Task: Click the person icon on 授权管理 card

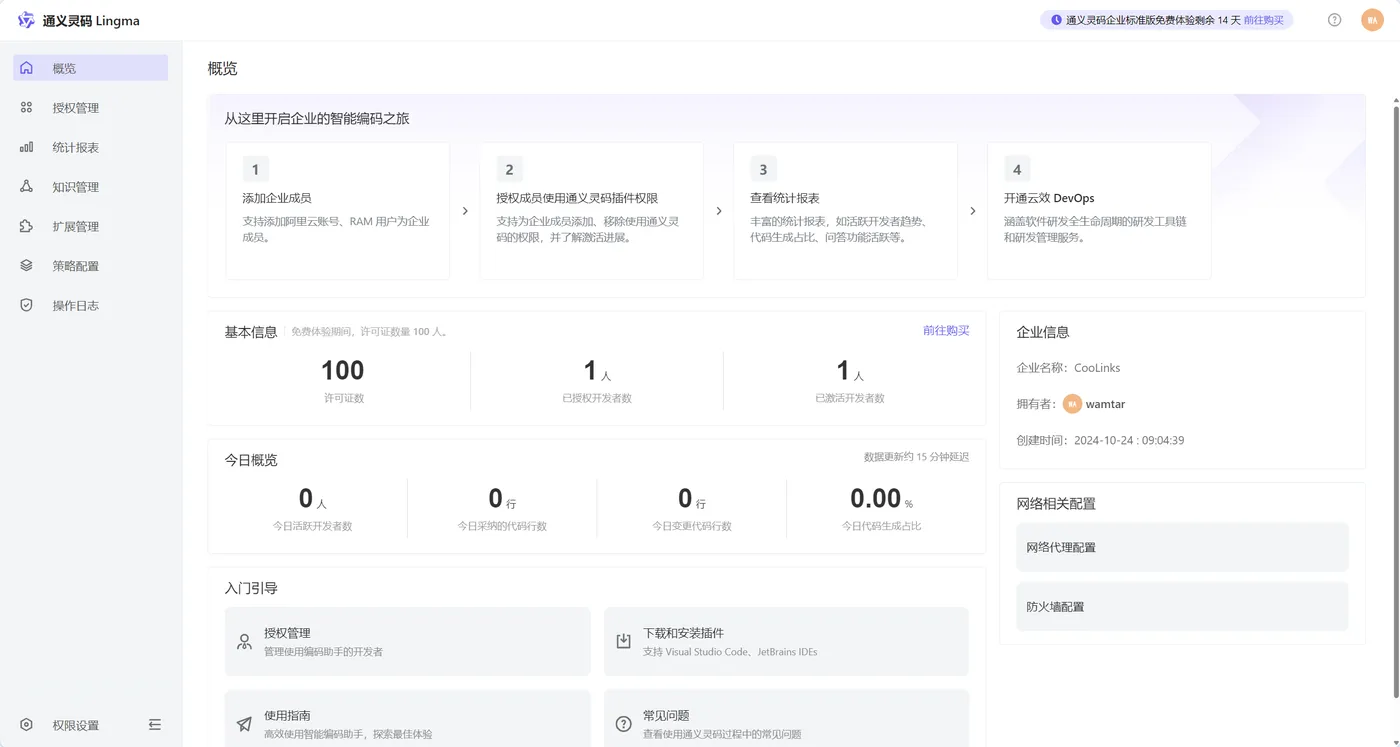Action: coord(244,642)
